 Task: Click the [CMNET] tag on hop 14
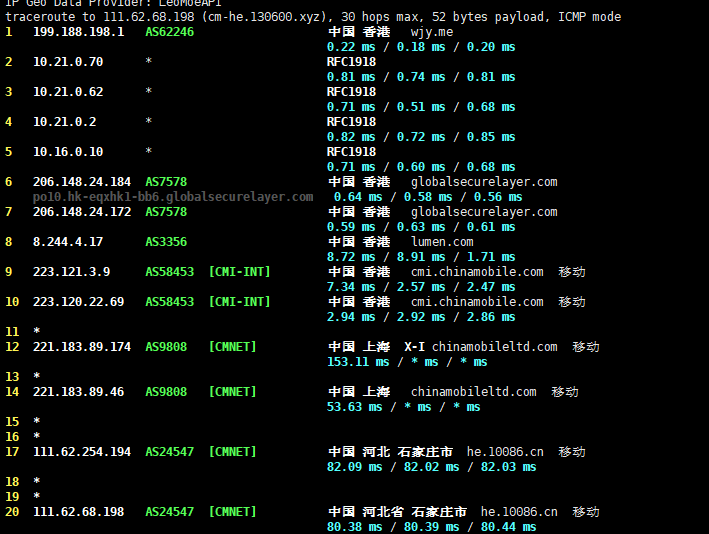[x=232, y=392]
